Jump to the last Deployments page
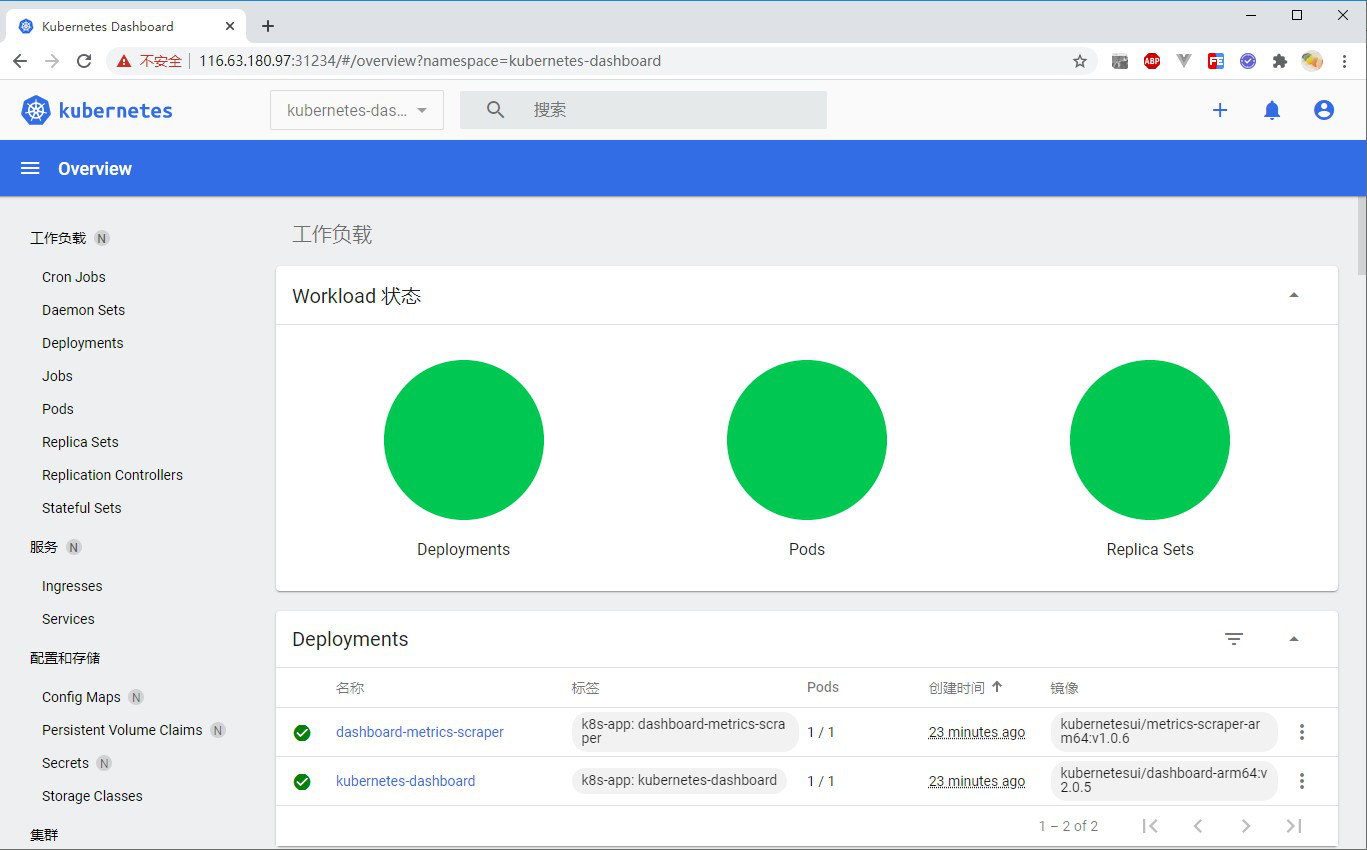This screenshot has height=850, width=1367. (1294, 826)
